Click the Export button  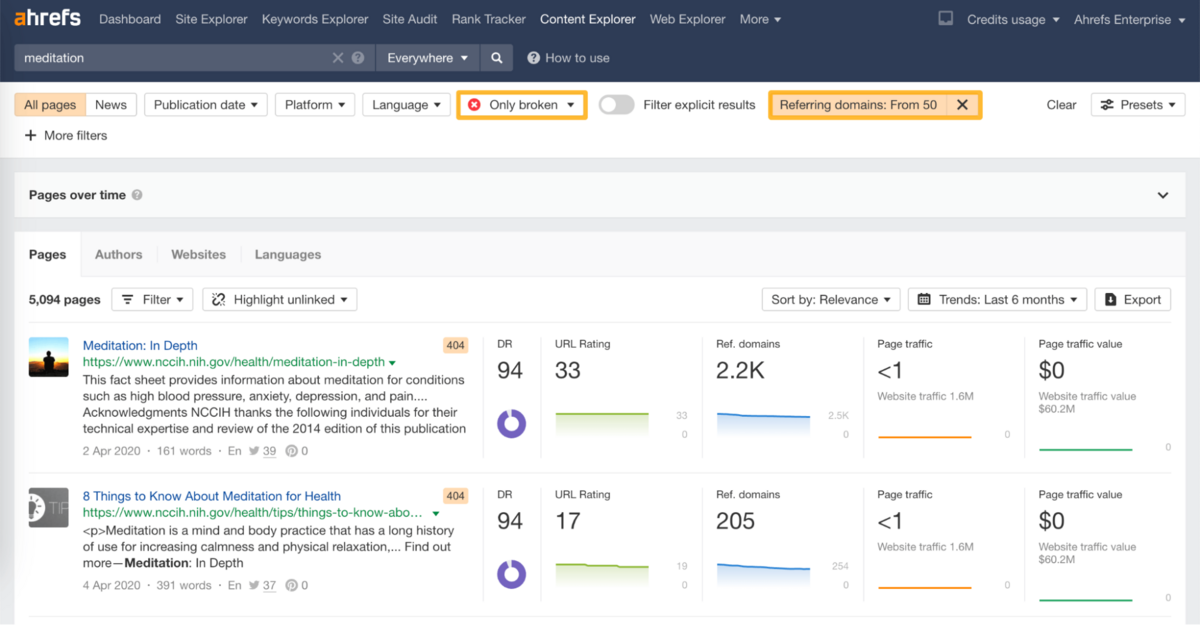pyautogui.click(x=1133, y=299)
